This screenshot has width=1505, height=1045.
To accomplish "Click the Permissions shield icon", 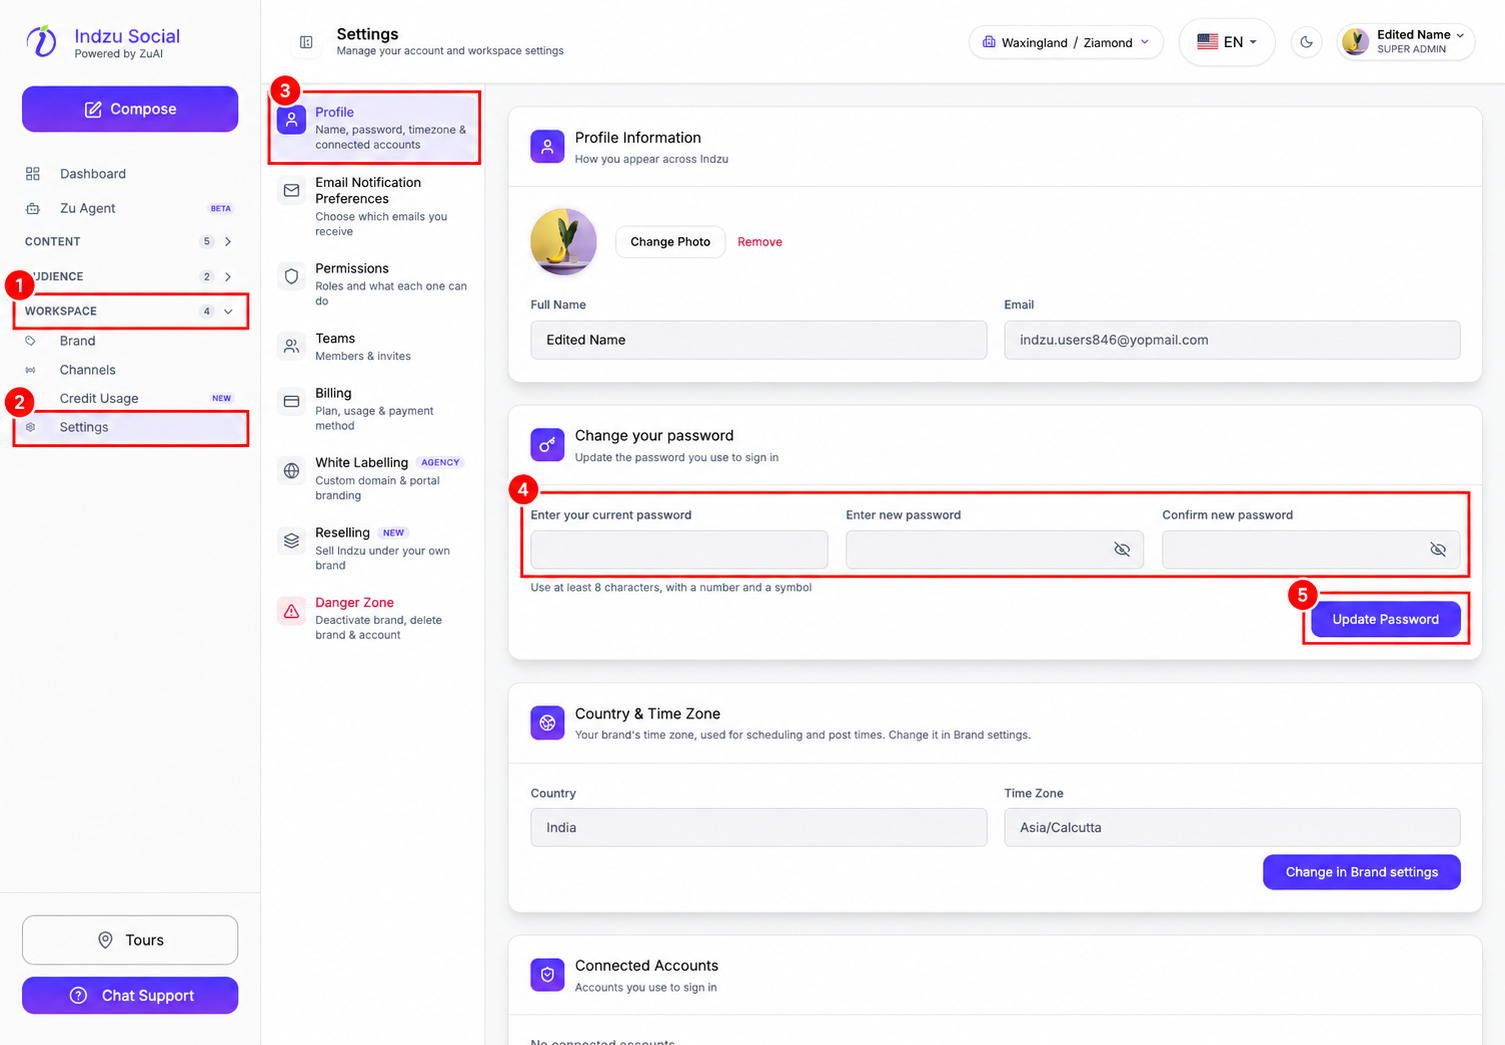I will [x=291, y=276].
